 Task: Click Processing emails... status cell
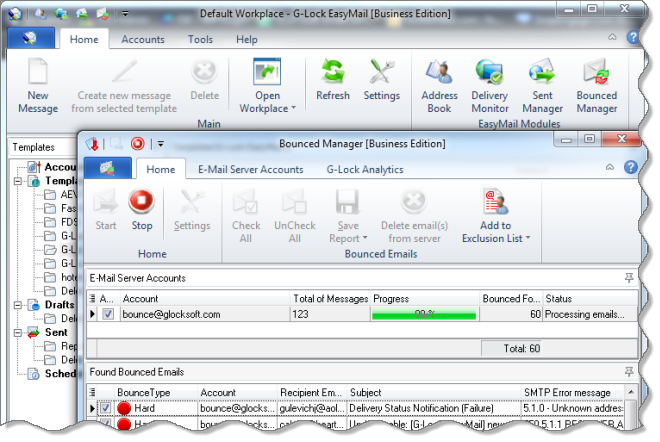590,314
